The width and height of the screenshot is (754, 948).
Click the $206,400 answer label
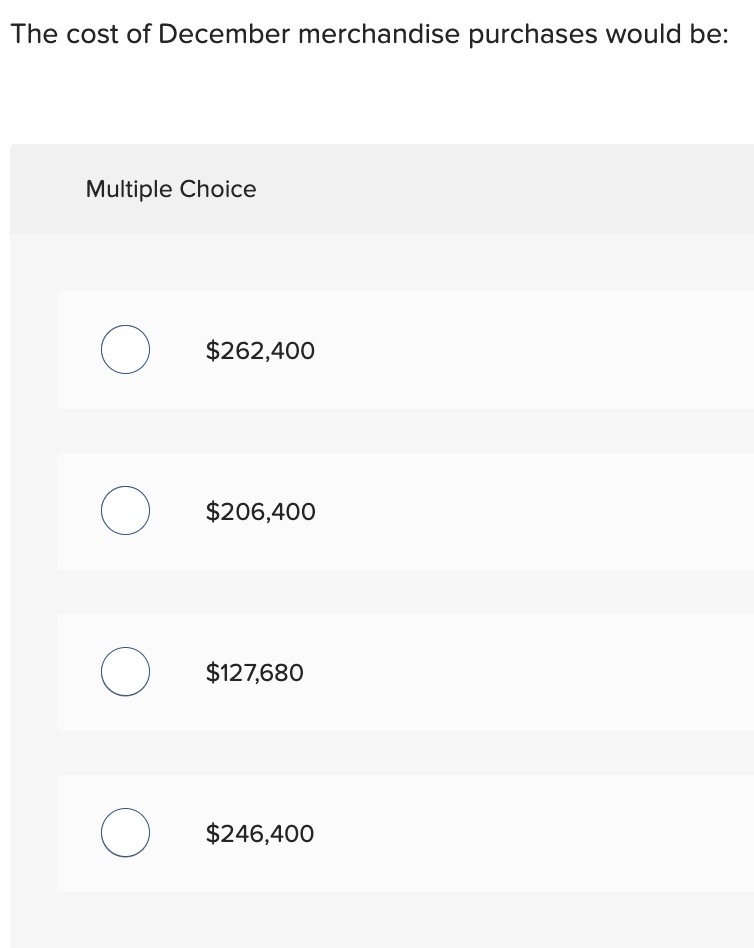pyautogui.click(x=260, y=512)
